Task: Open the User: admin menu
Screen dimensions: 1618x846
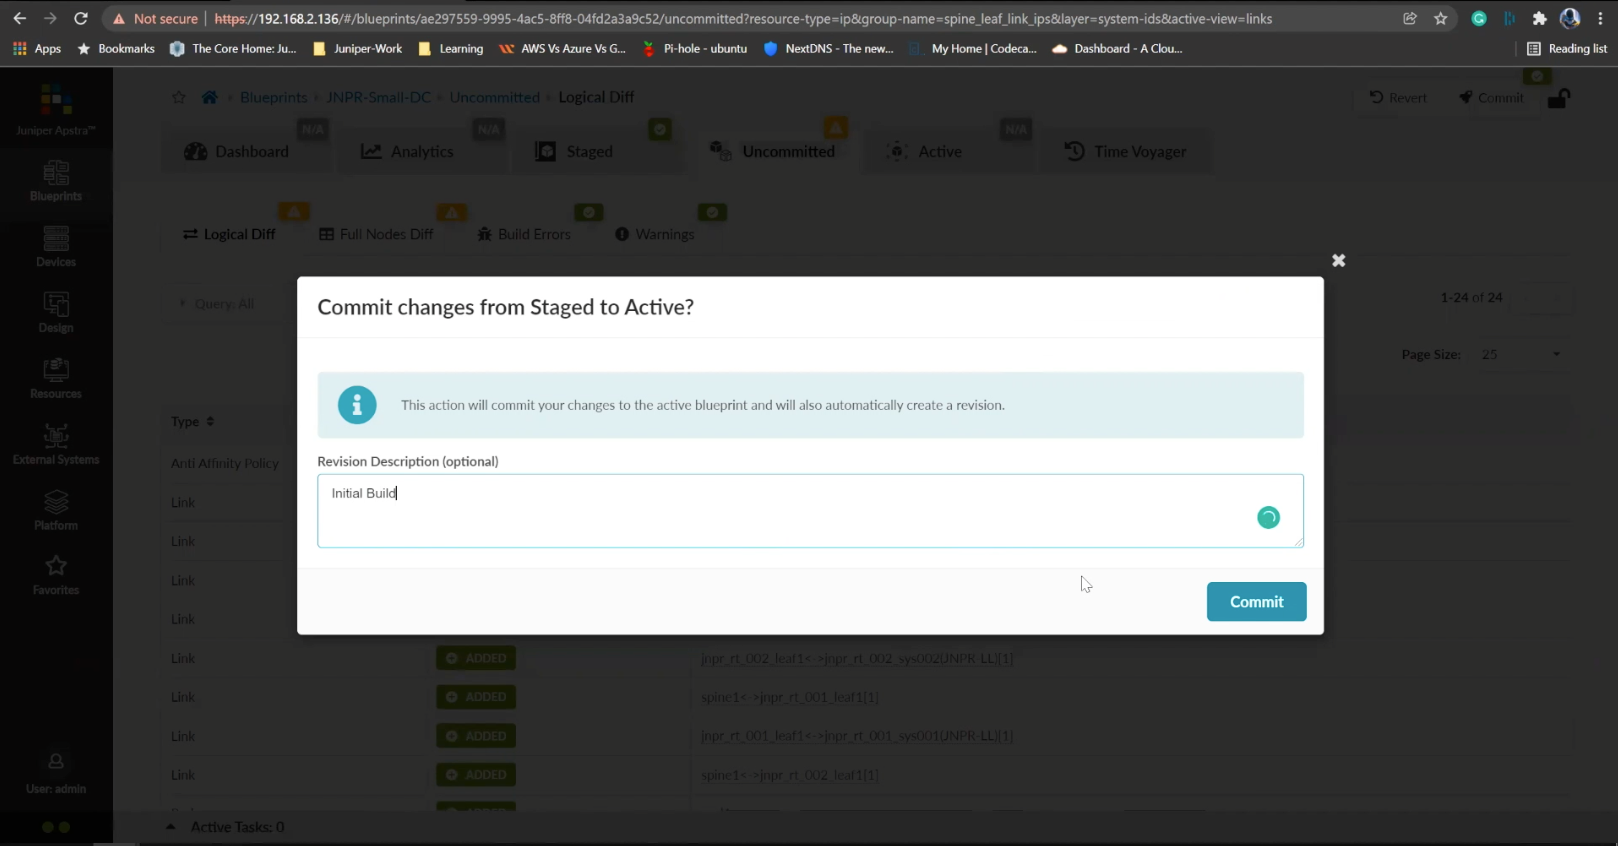Action: (x=56, y=774)
